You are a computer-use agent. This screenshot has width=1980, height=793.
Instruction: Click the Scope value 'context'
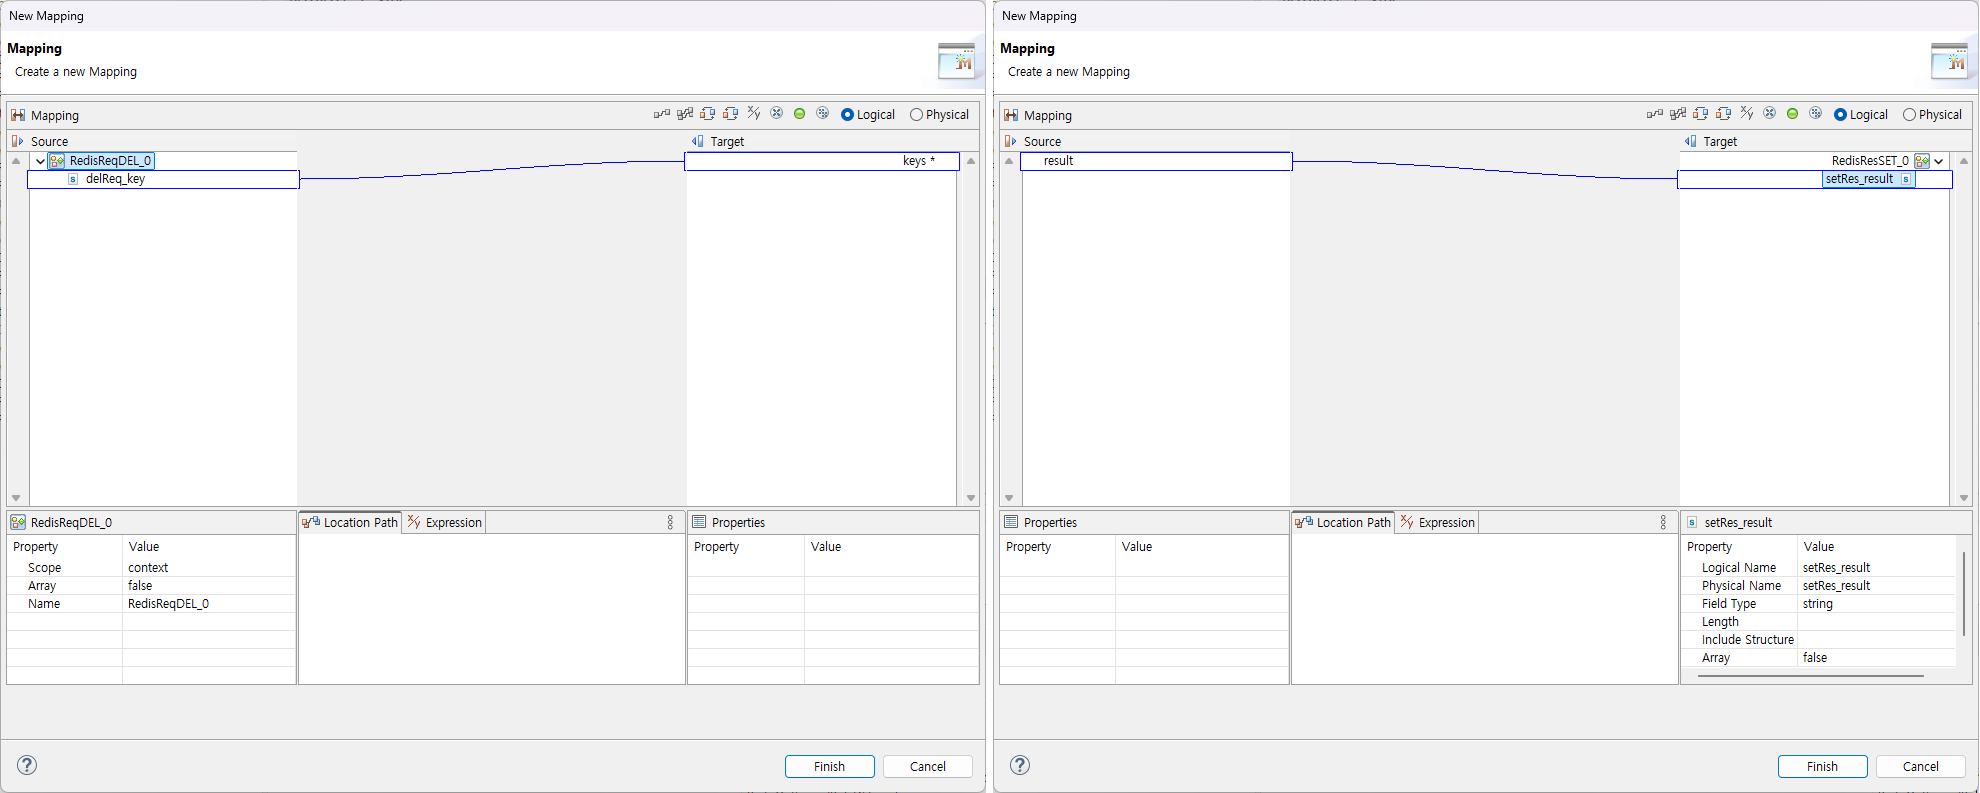click(148, 568)
